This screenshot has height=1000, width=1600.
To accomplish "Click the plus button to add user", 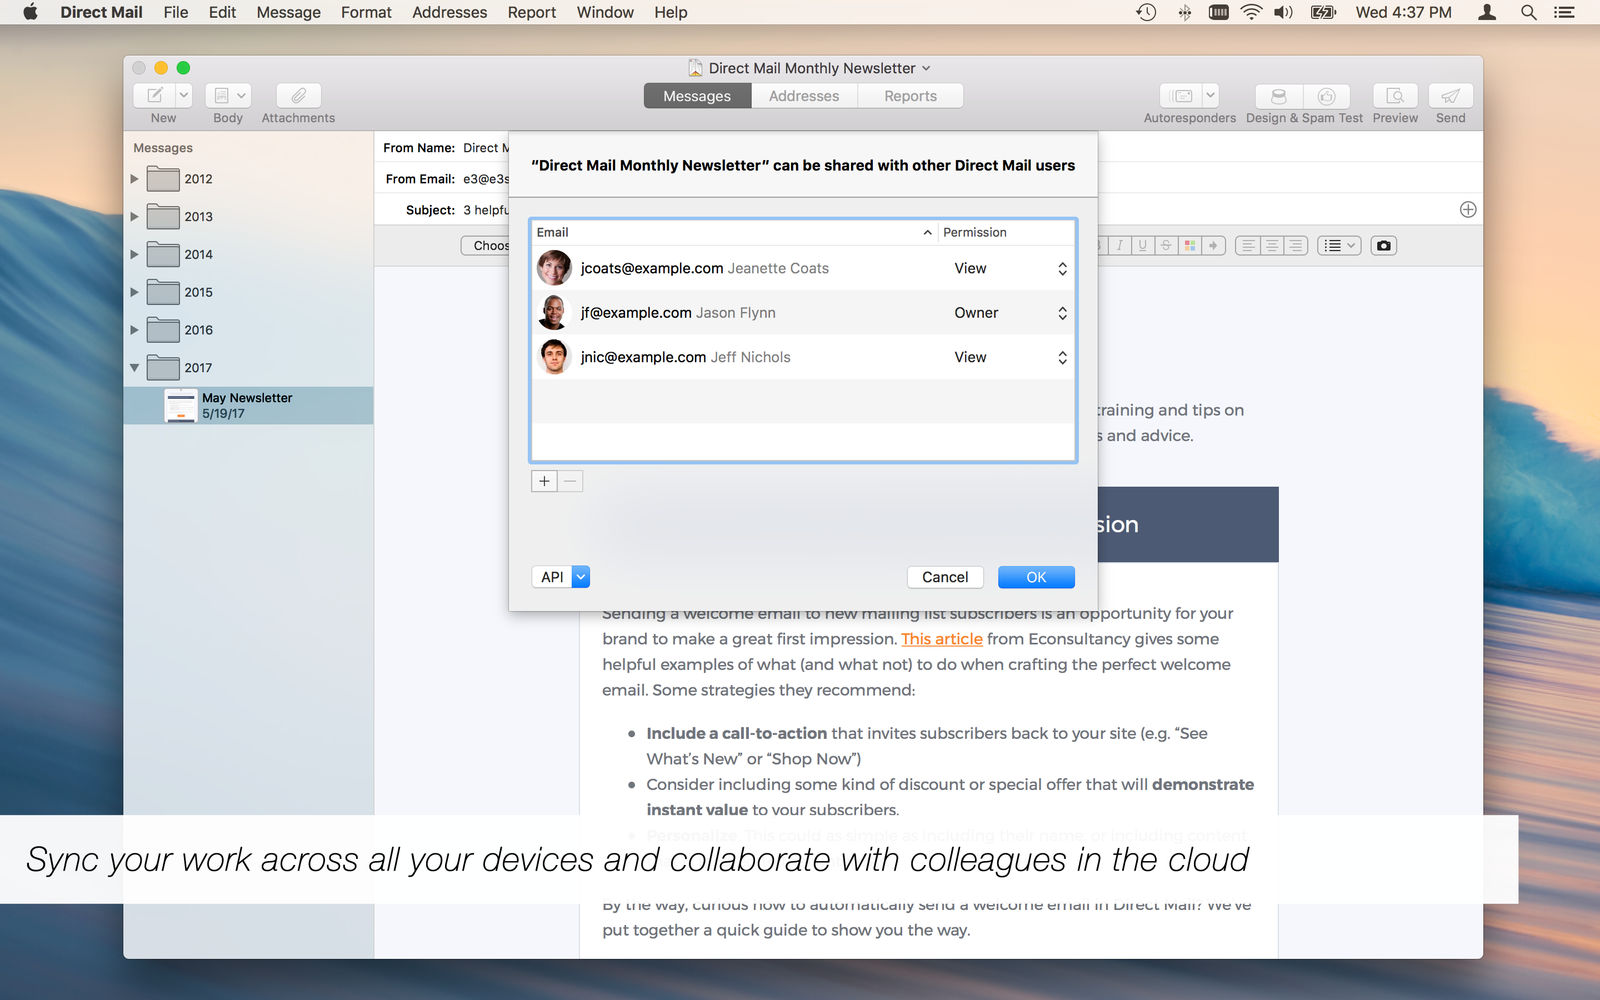I will click(544, 481).
